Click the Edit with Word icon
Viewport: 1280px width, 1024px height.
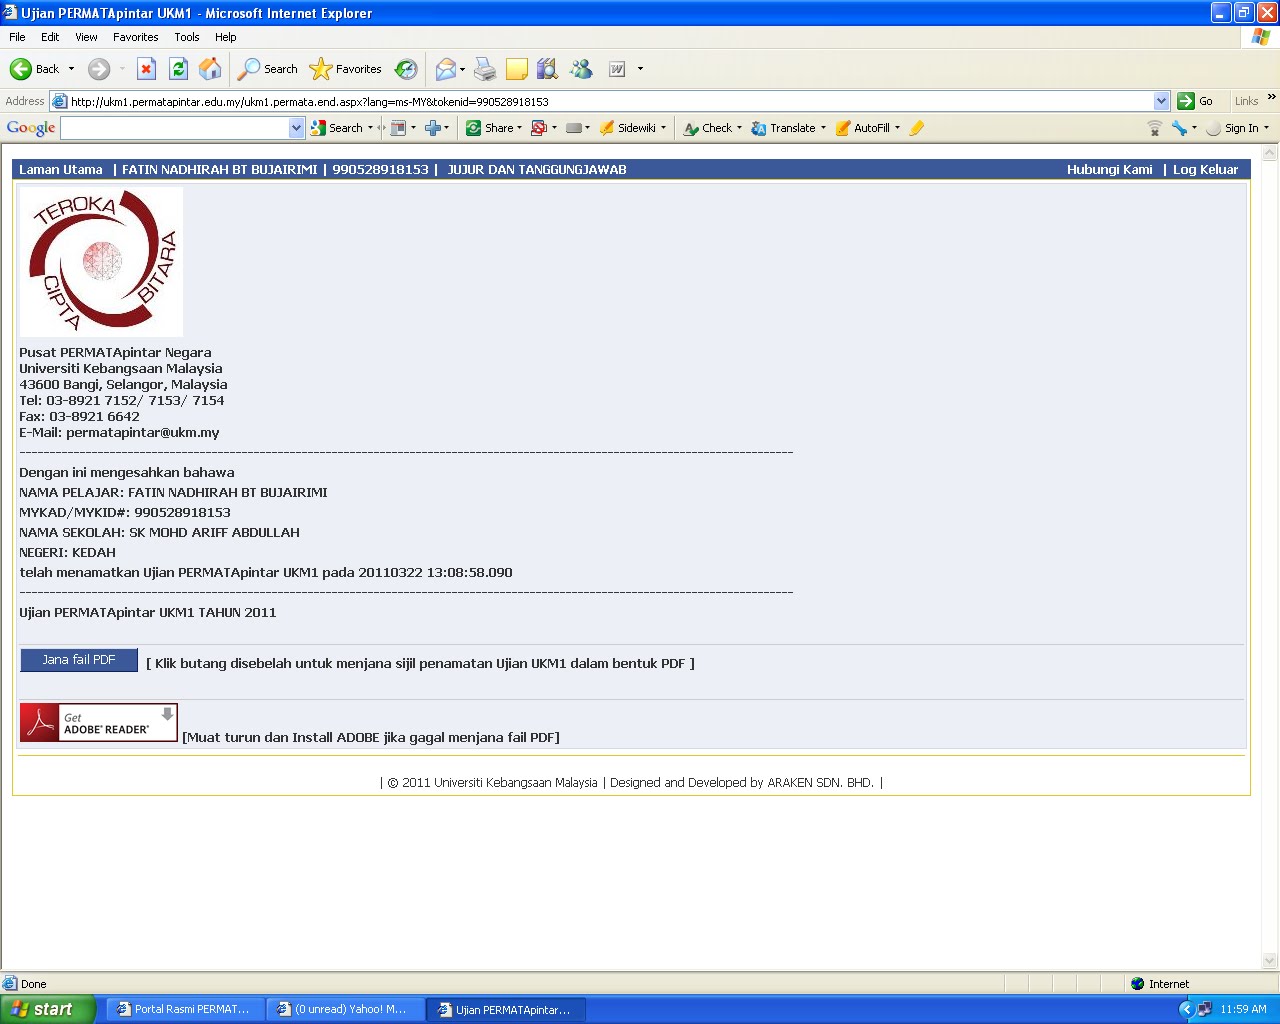click(617, 69)
